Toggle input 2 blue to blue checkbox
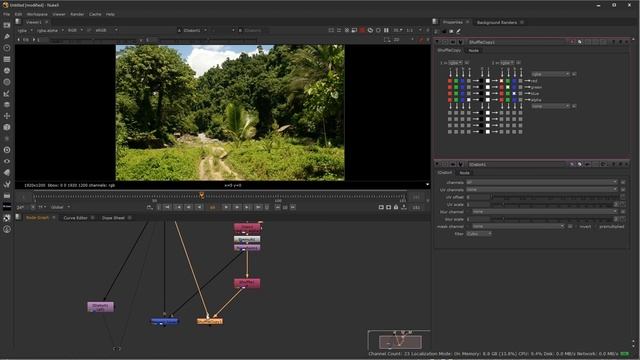 [514, 93]
